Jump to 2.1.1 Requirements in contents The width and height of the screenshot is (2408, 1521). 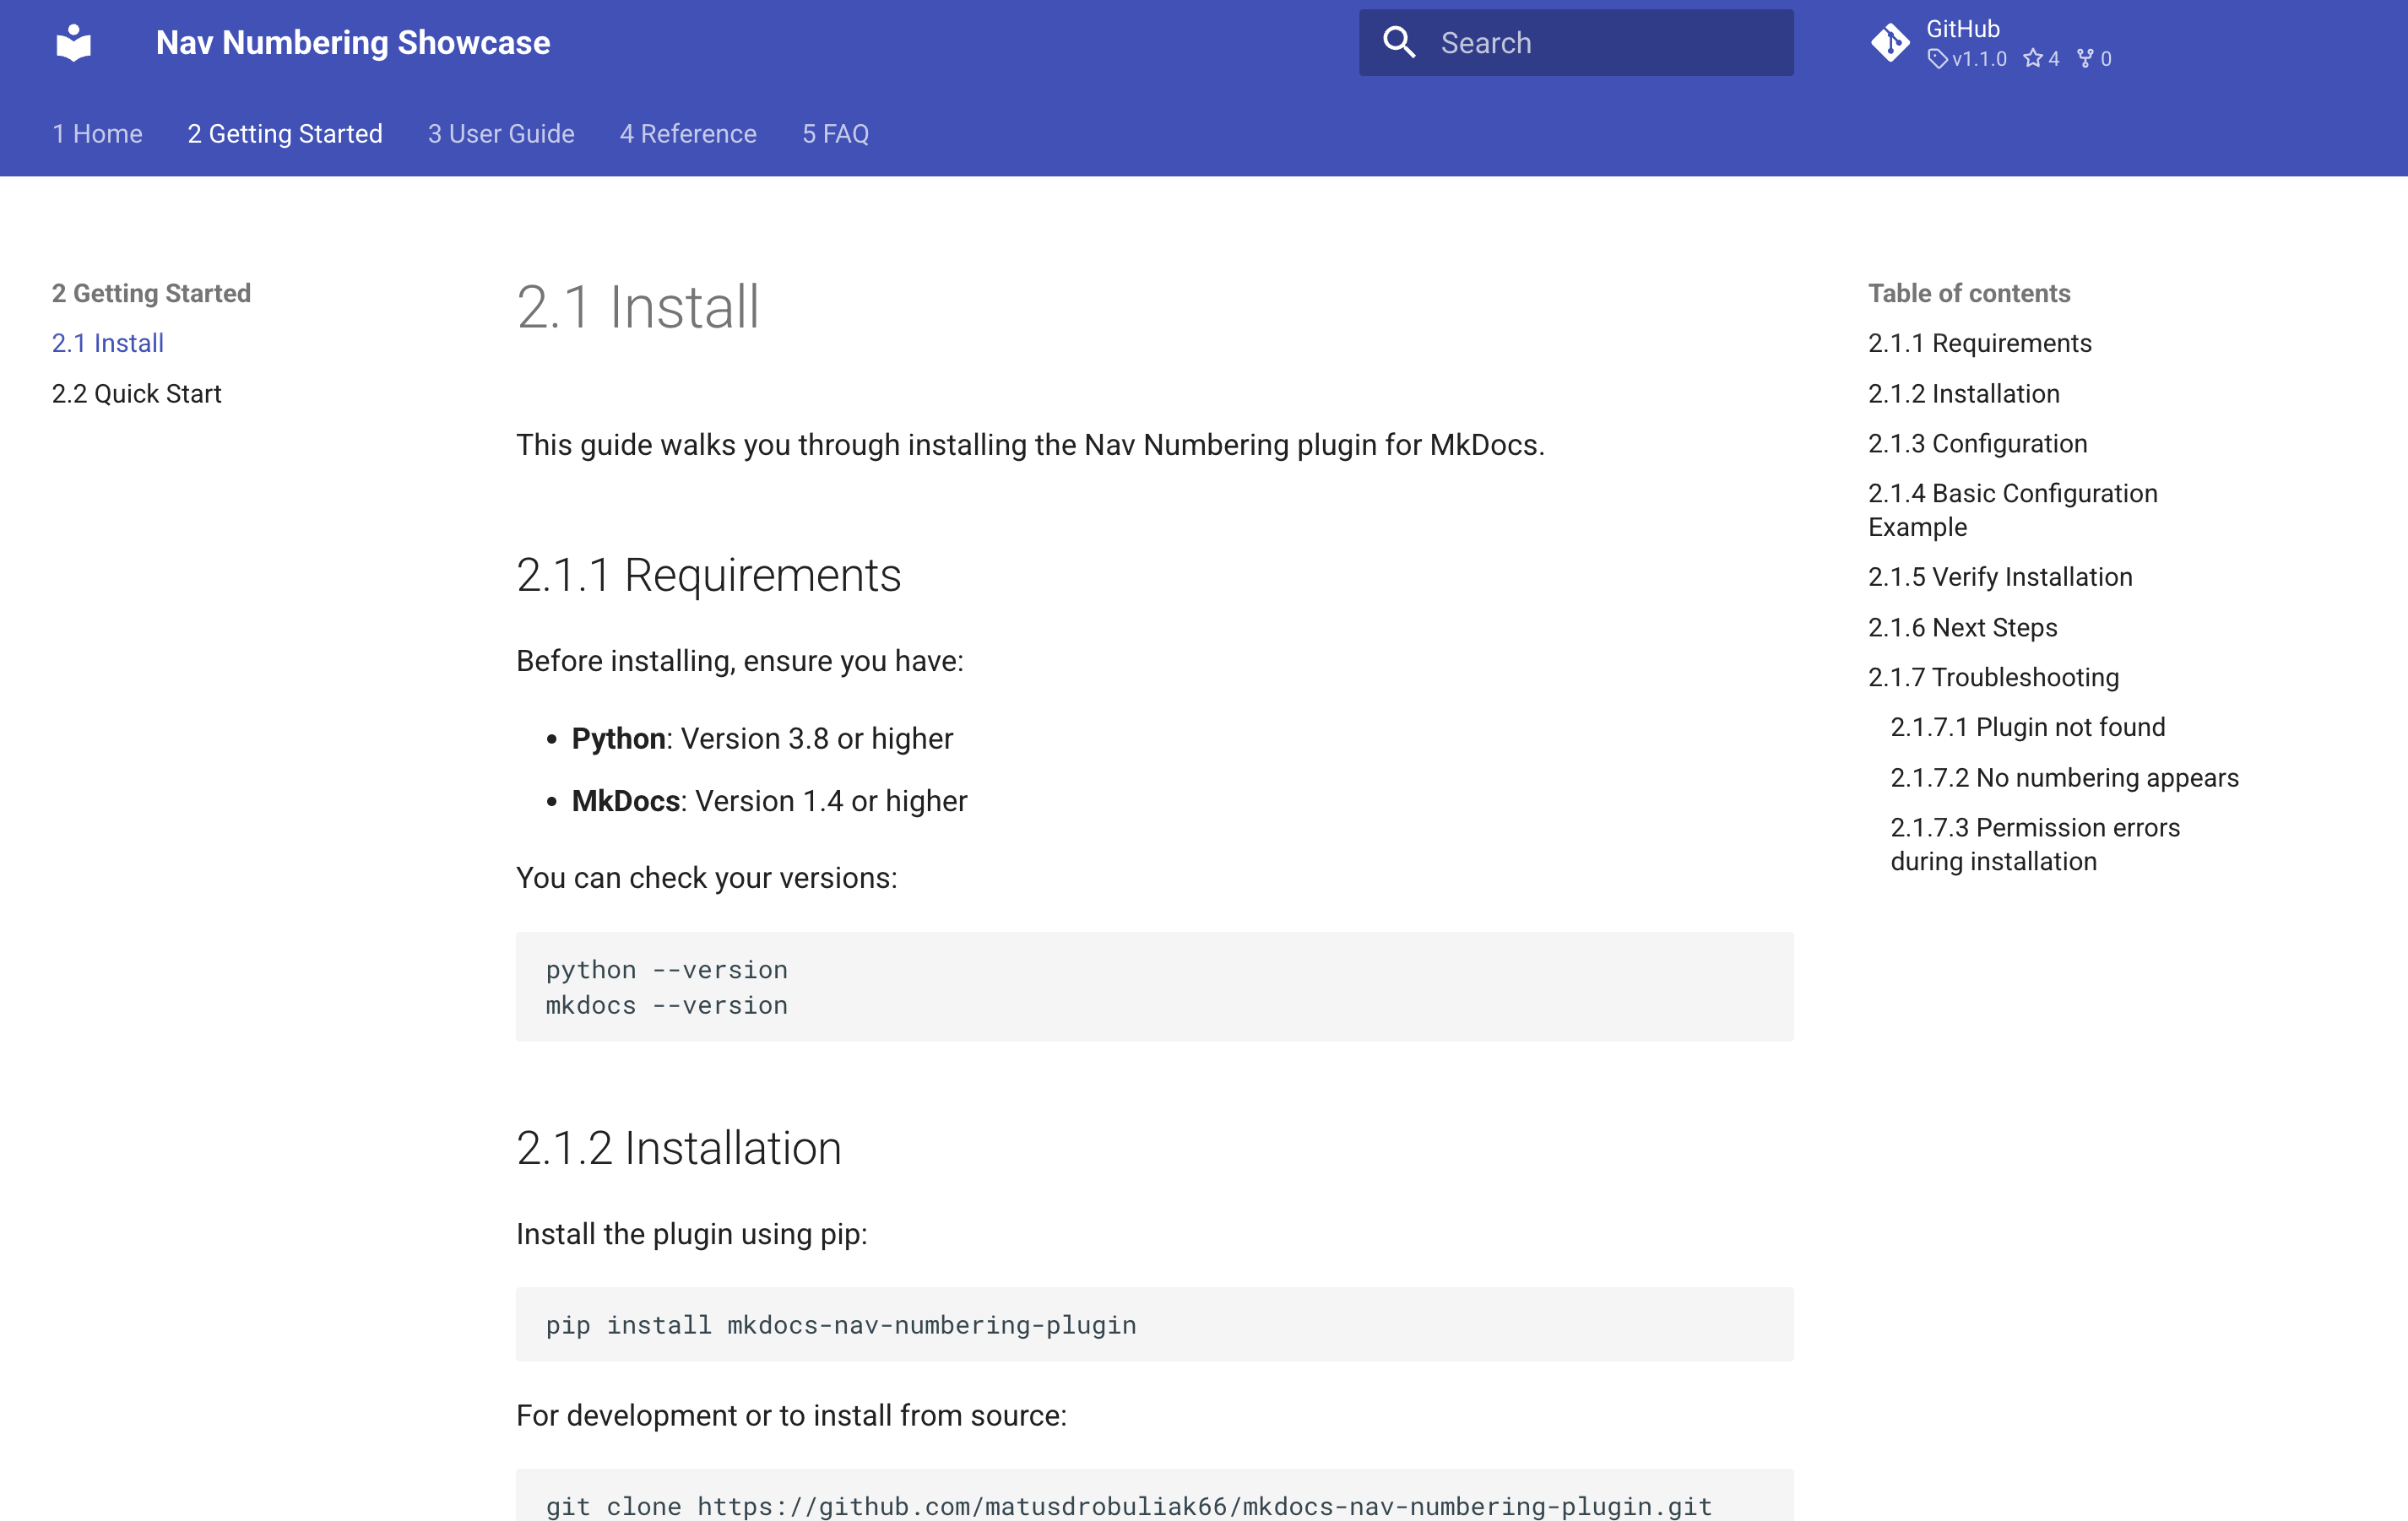pyautogui.click(x=1979, y=343)
